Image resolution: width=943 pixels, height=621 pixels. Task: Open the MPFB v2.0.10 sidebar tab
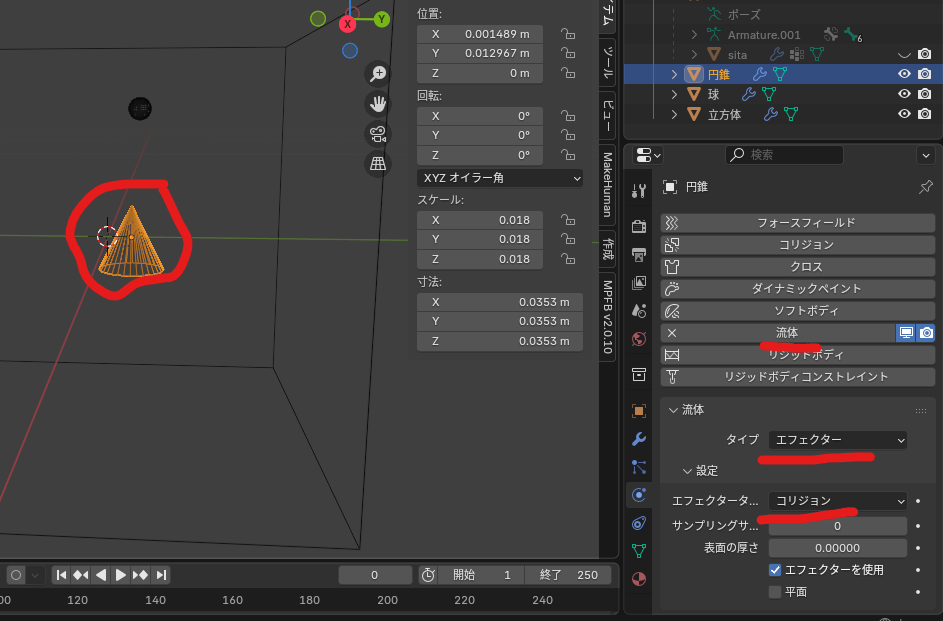point(607,312)
